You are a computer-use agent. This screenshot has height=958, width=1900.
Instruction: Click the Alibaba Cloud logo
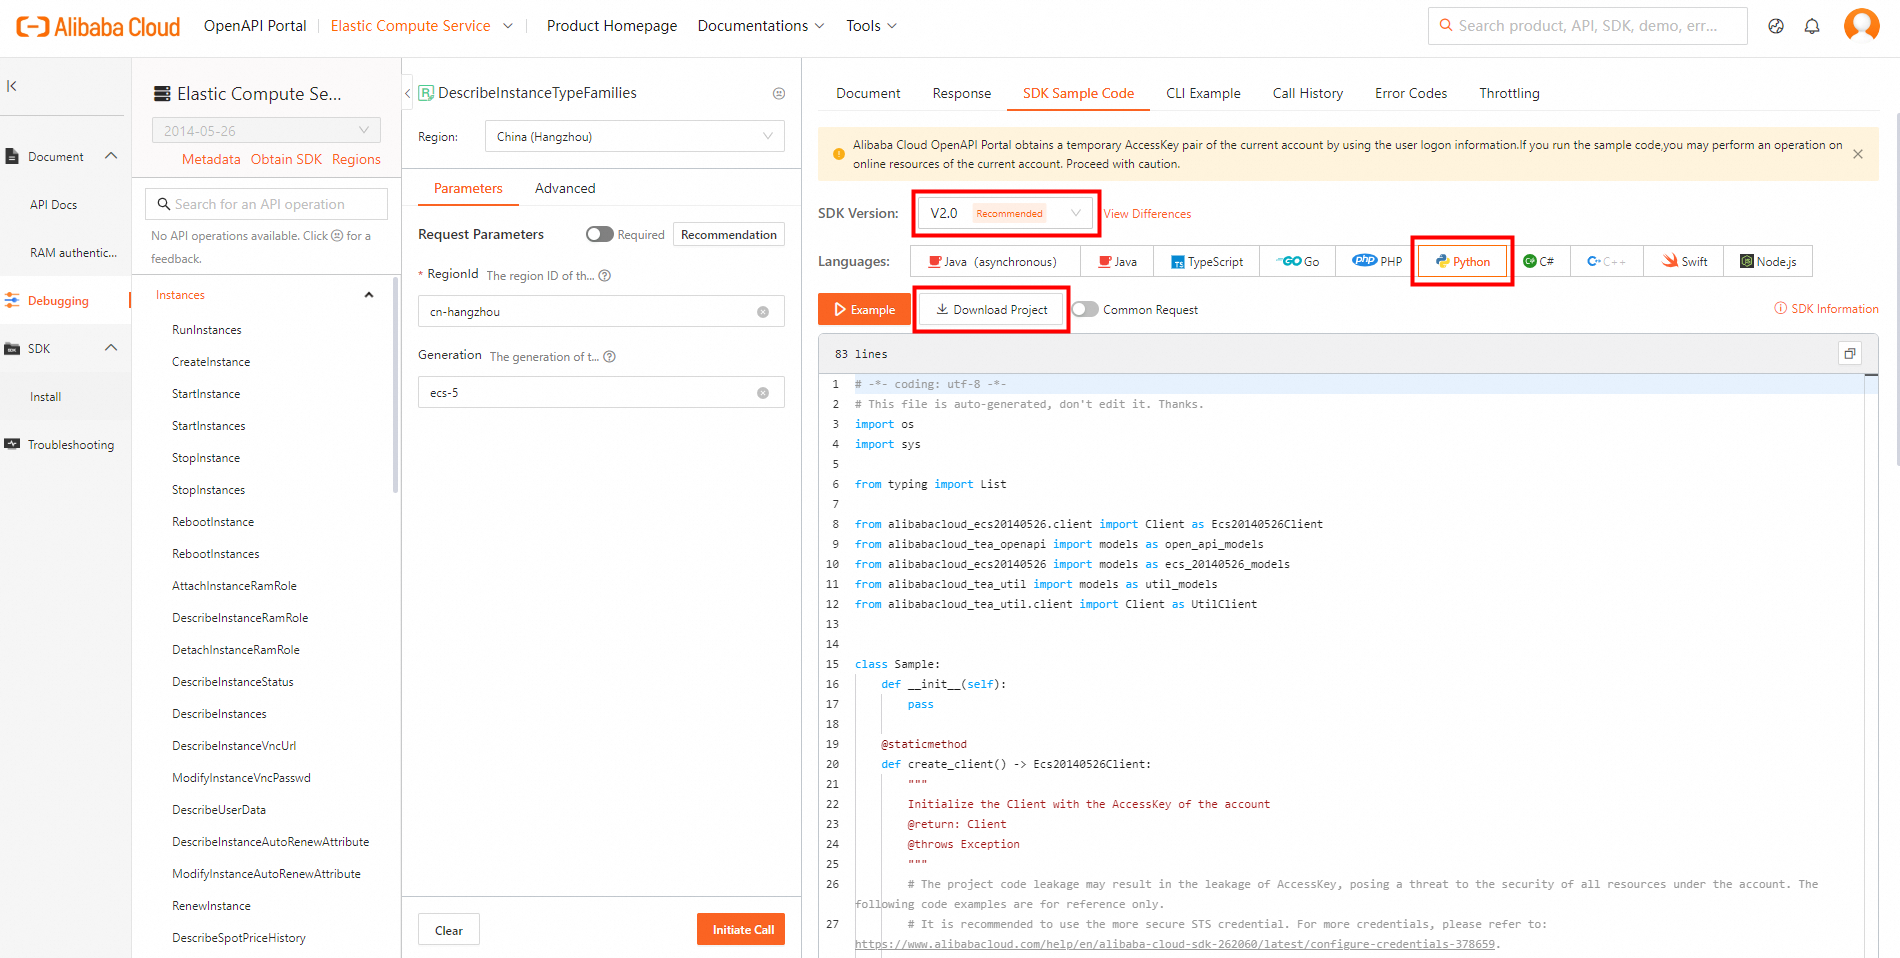(98, 27)
